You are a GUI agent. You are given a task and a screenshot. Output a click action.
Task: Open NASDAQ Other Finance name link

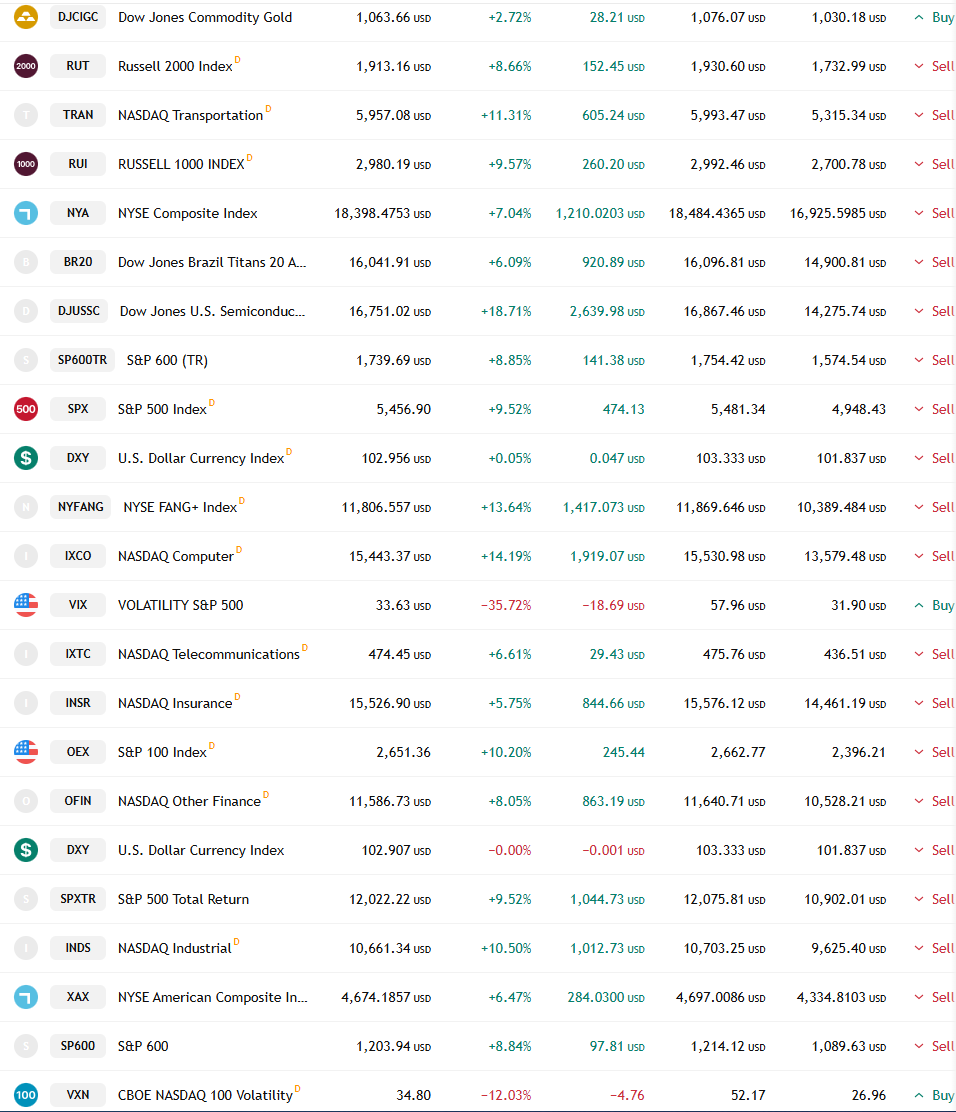[189, 801]
